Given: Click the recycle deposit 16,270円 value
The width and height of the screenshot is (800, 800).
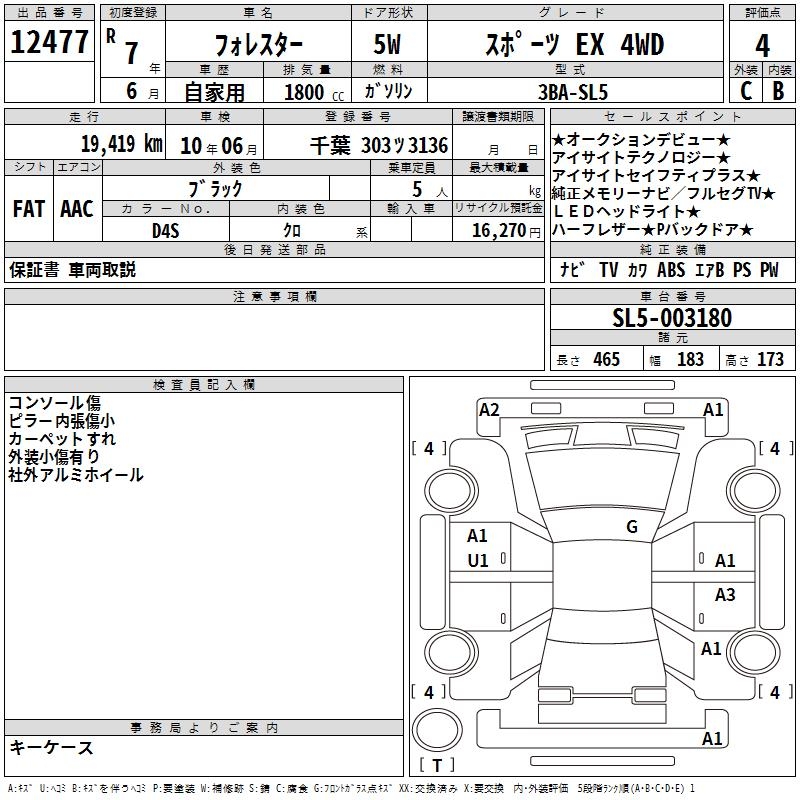Looking at the screenshot, I should coord(506,231).
